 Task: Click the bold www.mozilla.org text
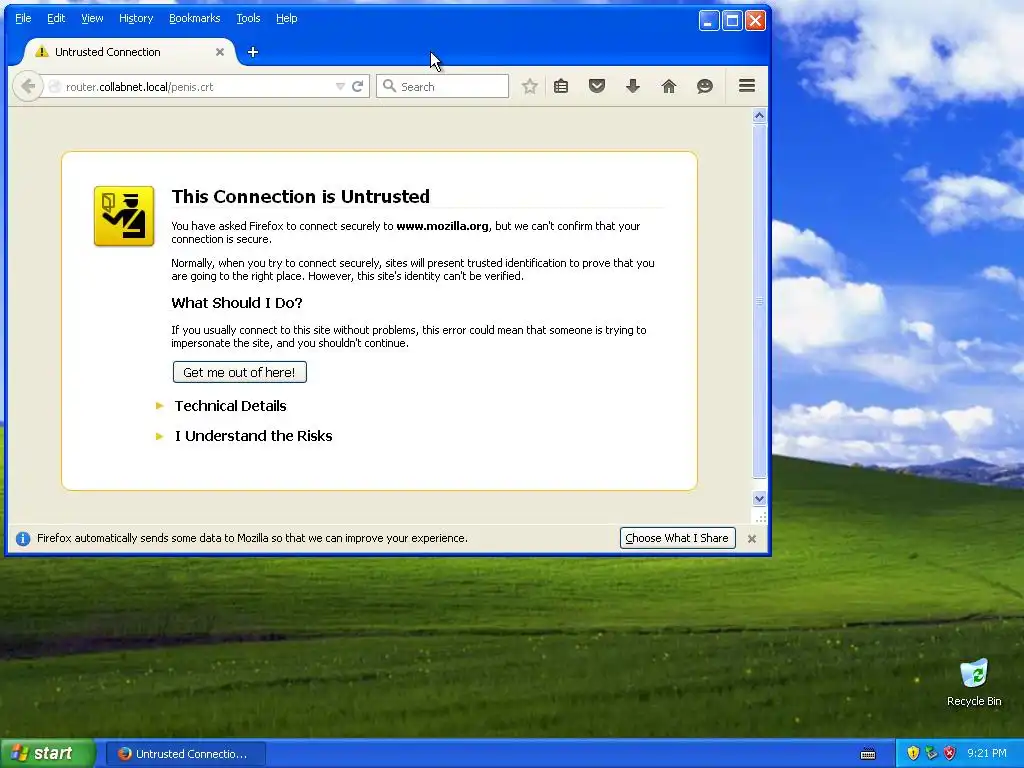[442, 226]
